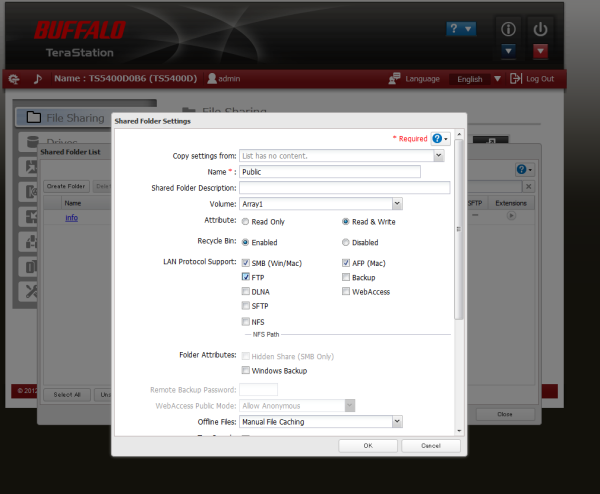Select the Read Only attribute
600x494 pixels.
pyautogui.click(x=245, y=221)
